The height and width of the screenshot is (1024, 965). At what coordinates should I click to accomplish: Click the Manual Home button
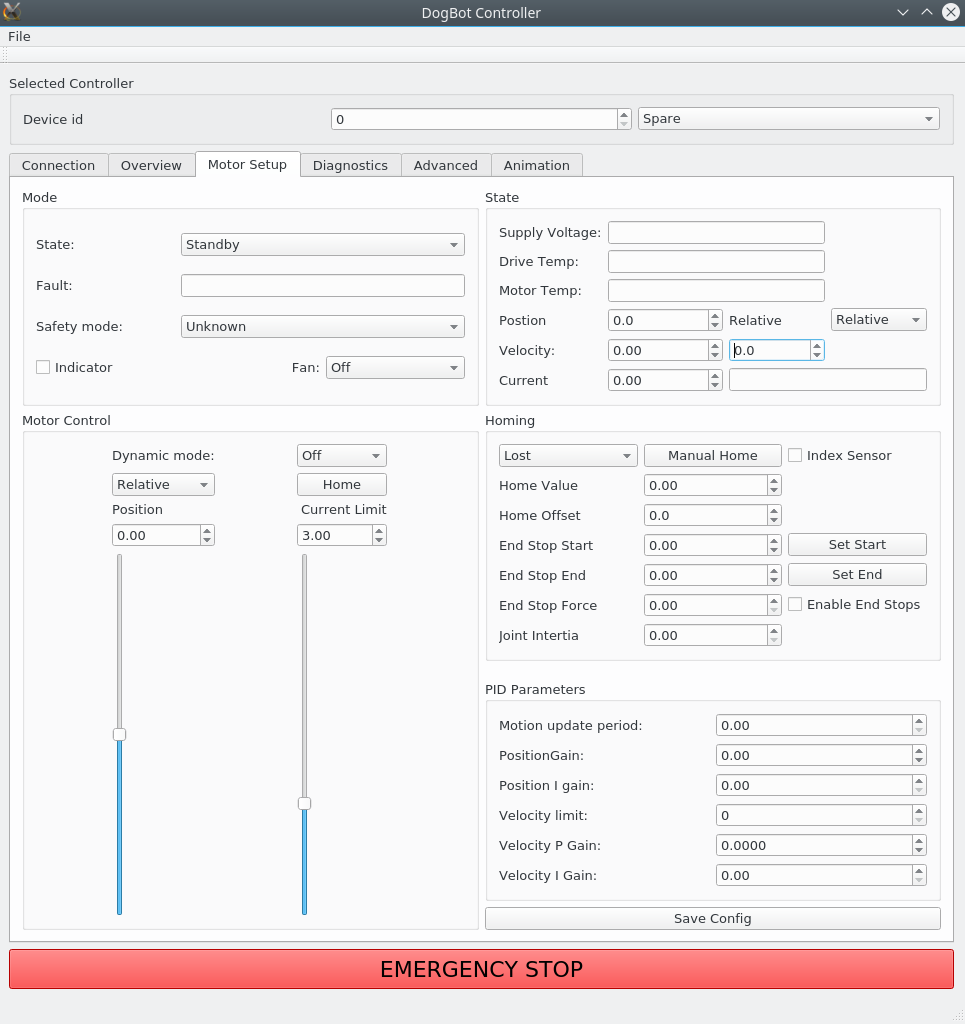point(712,456)
